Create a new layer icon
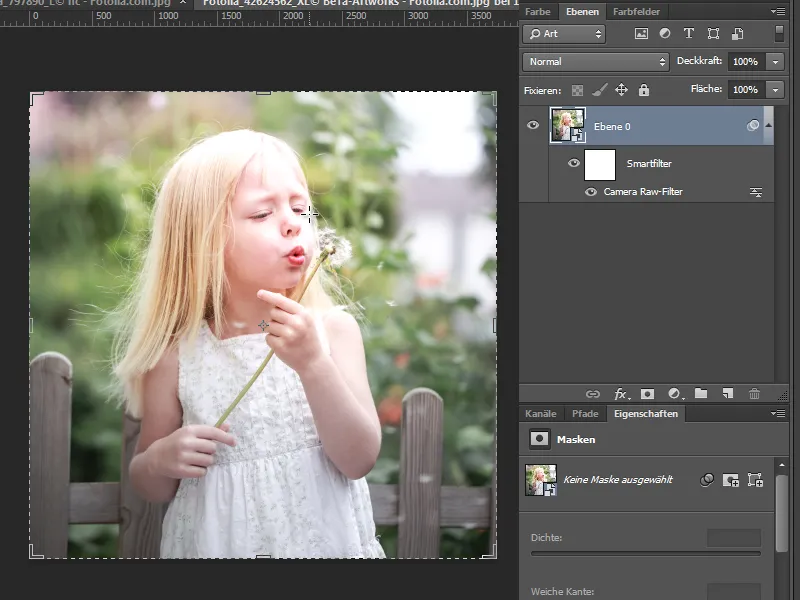This screenshot has width=800, height=600. tap(728, 393)
